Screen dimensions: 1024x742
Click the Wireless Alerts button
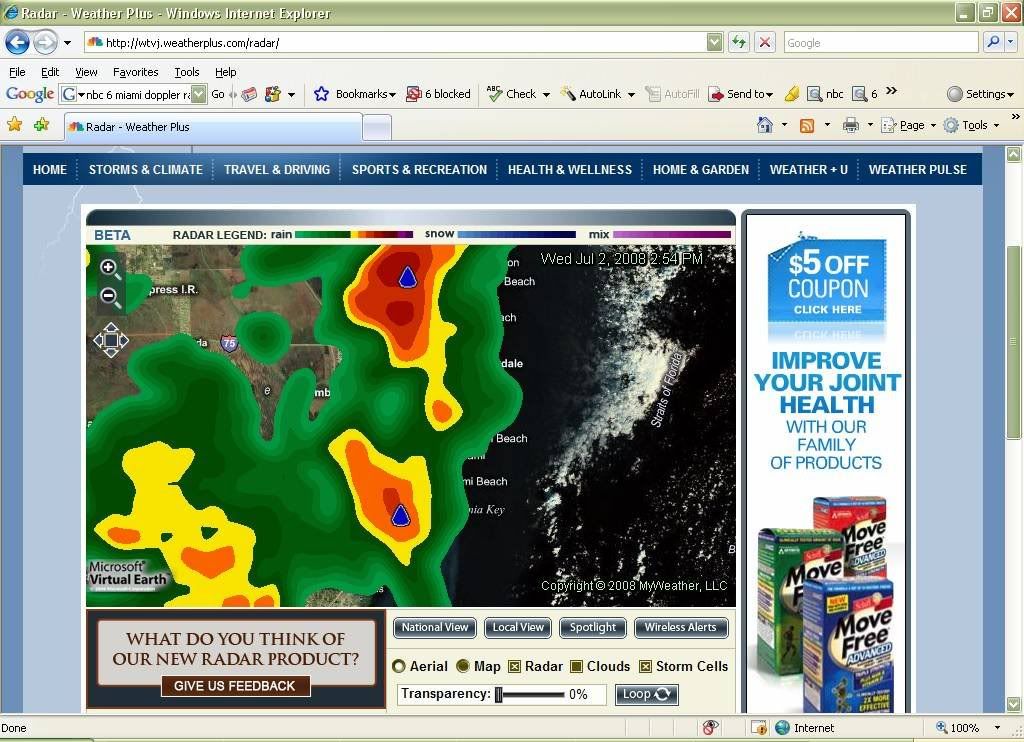pos(680,628)
